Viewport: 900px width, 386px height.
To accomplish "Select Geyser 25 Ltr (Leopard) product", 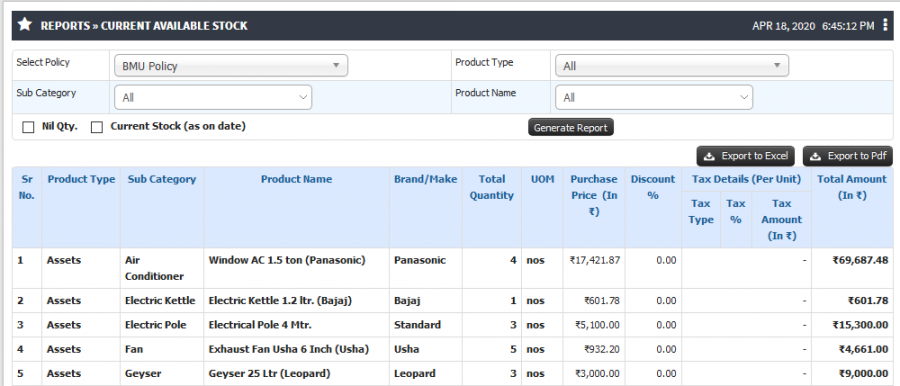I will tap(270, 373).
